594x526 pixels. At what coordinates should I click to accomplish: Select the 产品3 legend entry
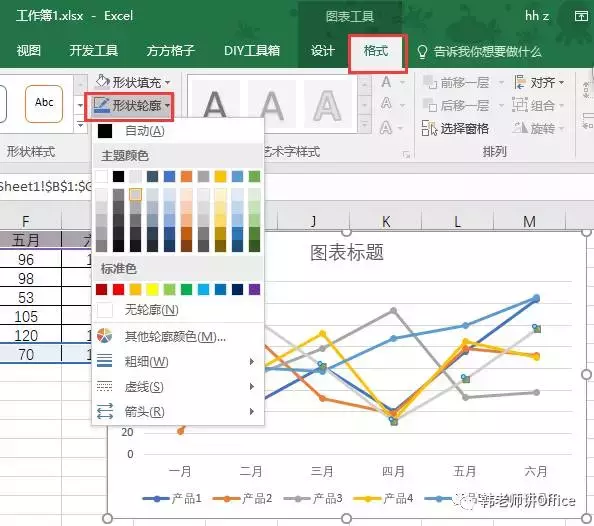[313, 498]
